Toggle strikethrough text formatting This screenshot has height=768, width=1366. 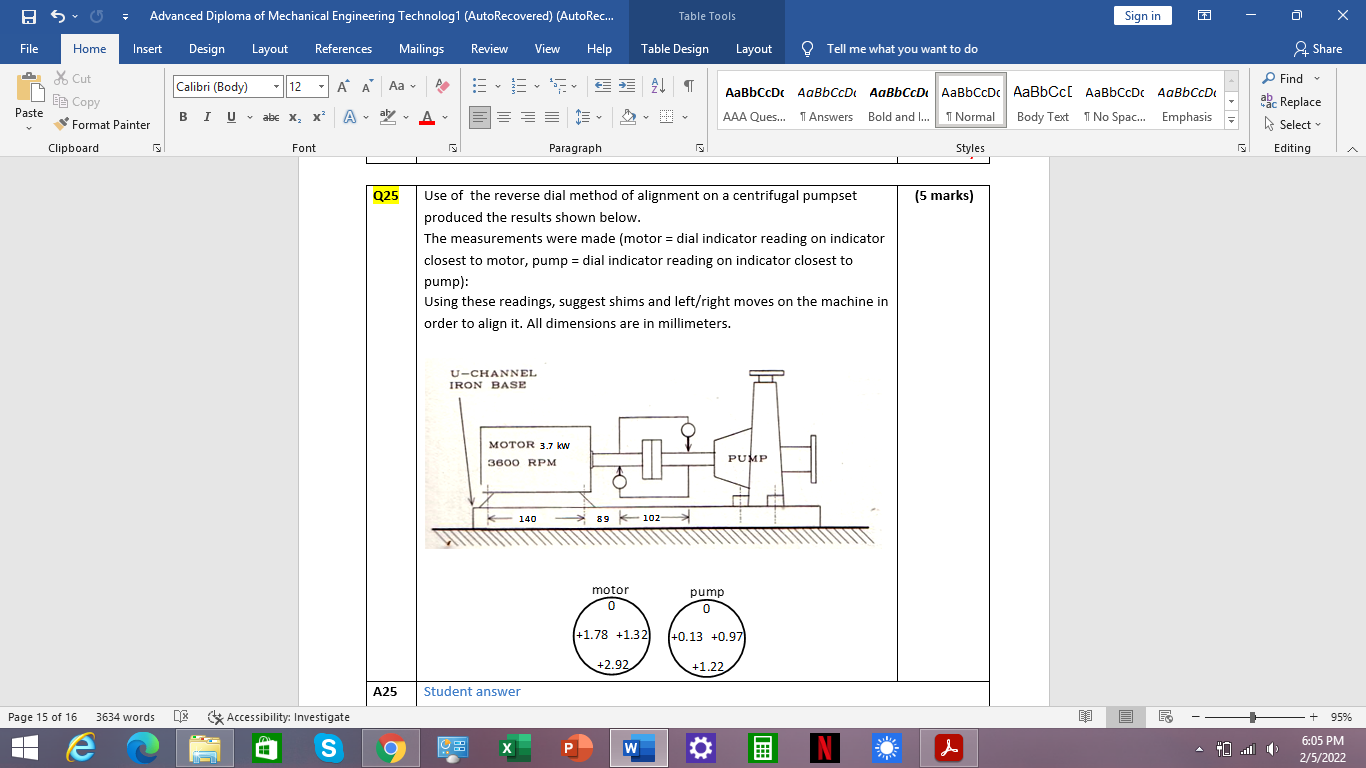[x=270, y=117]
